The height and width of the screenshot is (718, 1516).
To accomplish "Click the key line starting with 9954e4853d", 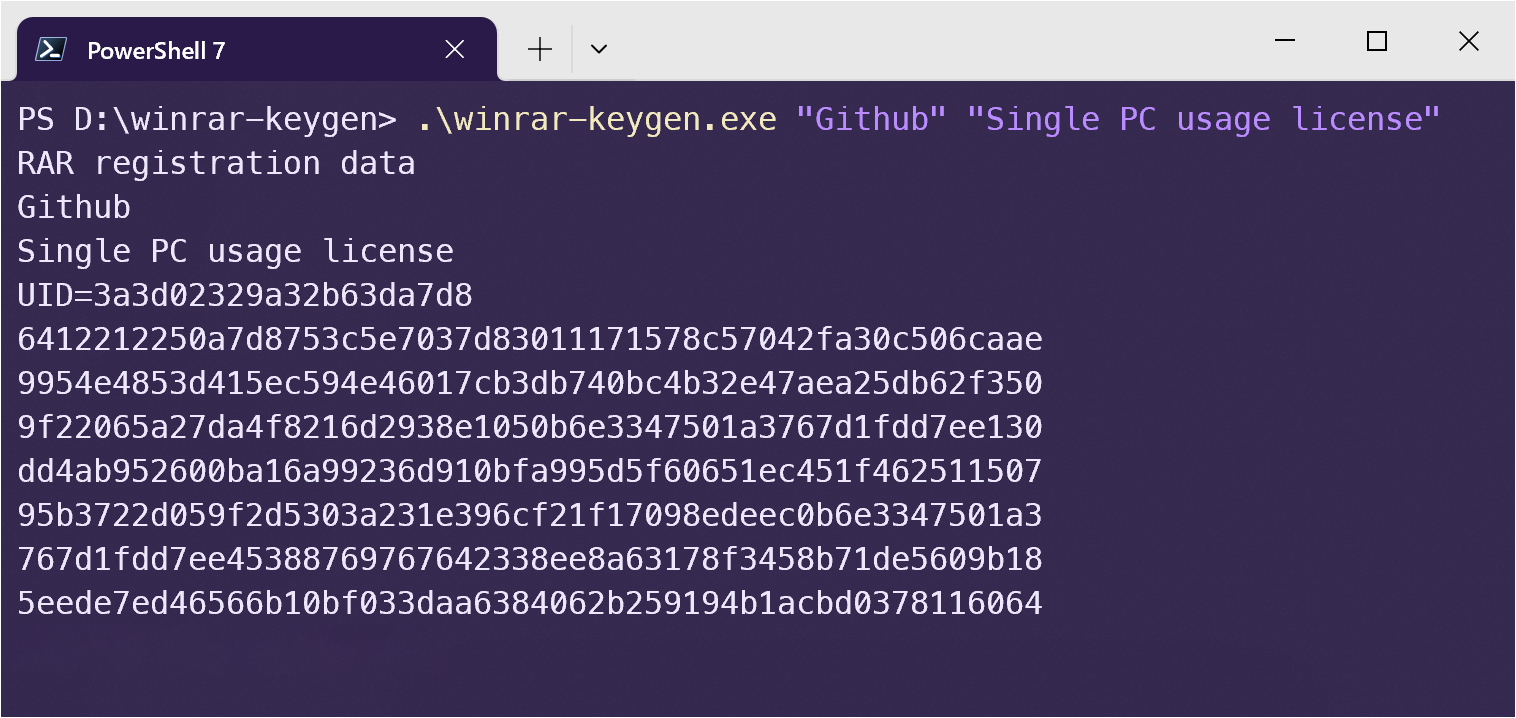I will [530, 384].
